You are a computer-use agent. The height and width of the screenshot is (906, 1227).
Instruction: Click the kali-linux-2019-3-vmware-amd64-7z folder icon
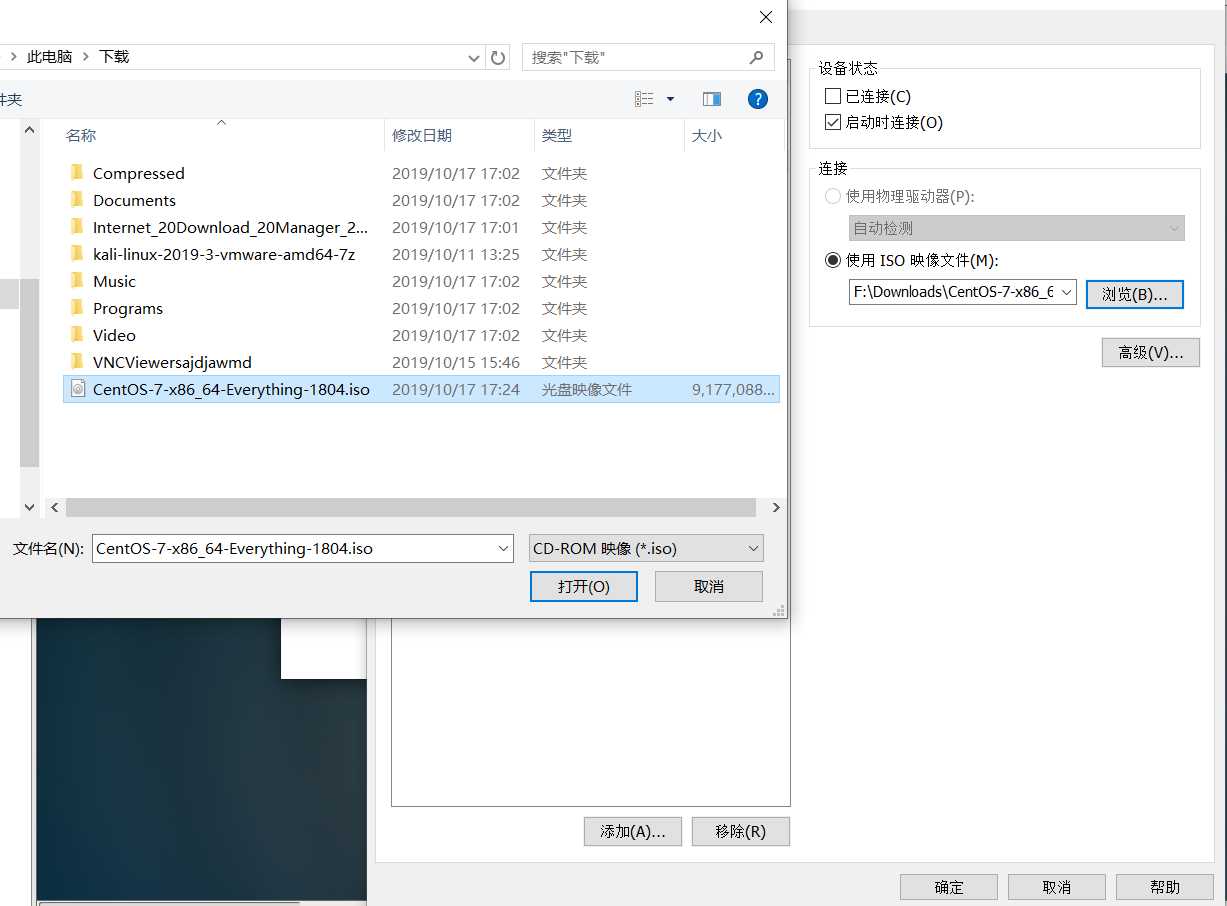[x=77, y=254]
